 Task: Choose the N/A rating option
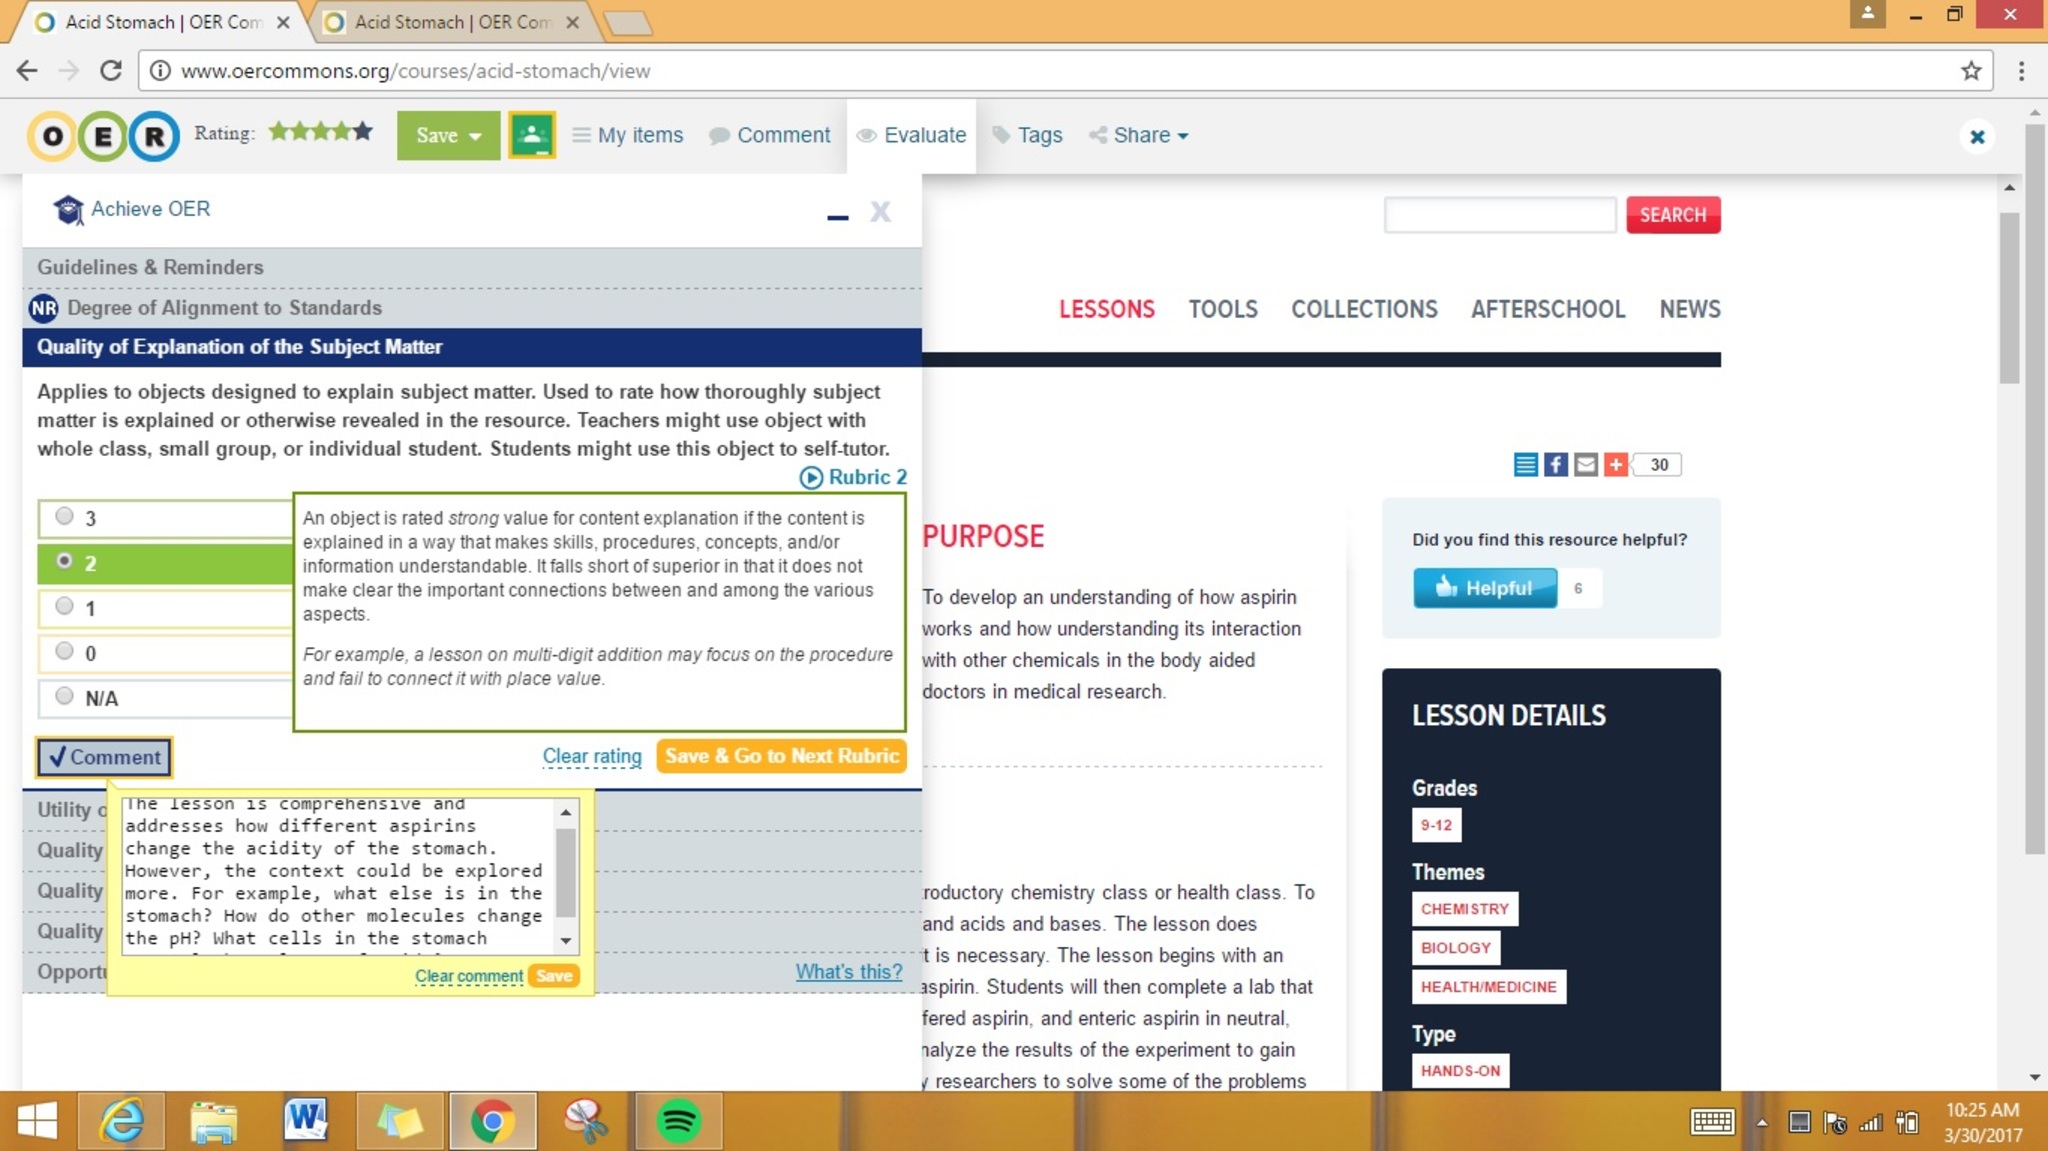click(x=65, y=696)
